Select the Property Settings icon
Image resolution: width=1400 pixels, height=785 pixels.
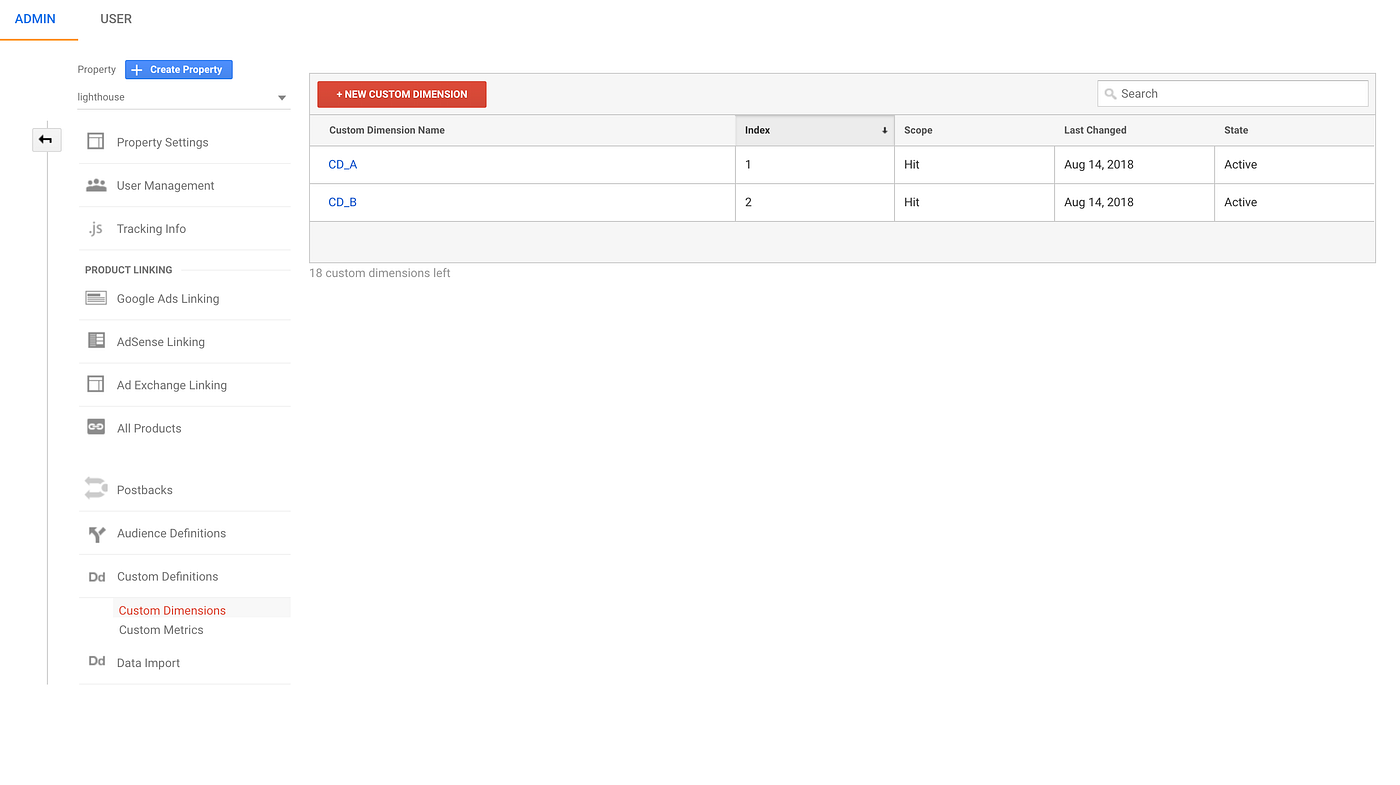[95, 141]
